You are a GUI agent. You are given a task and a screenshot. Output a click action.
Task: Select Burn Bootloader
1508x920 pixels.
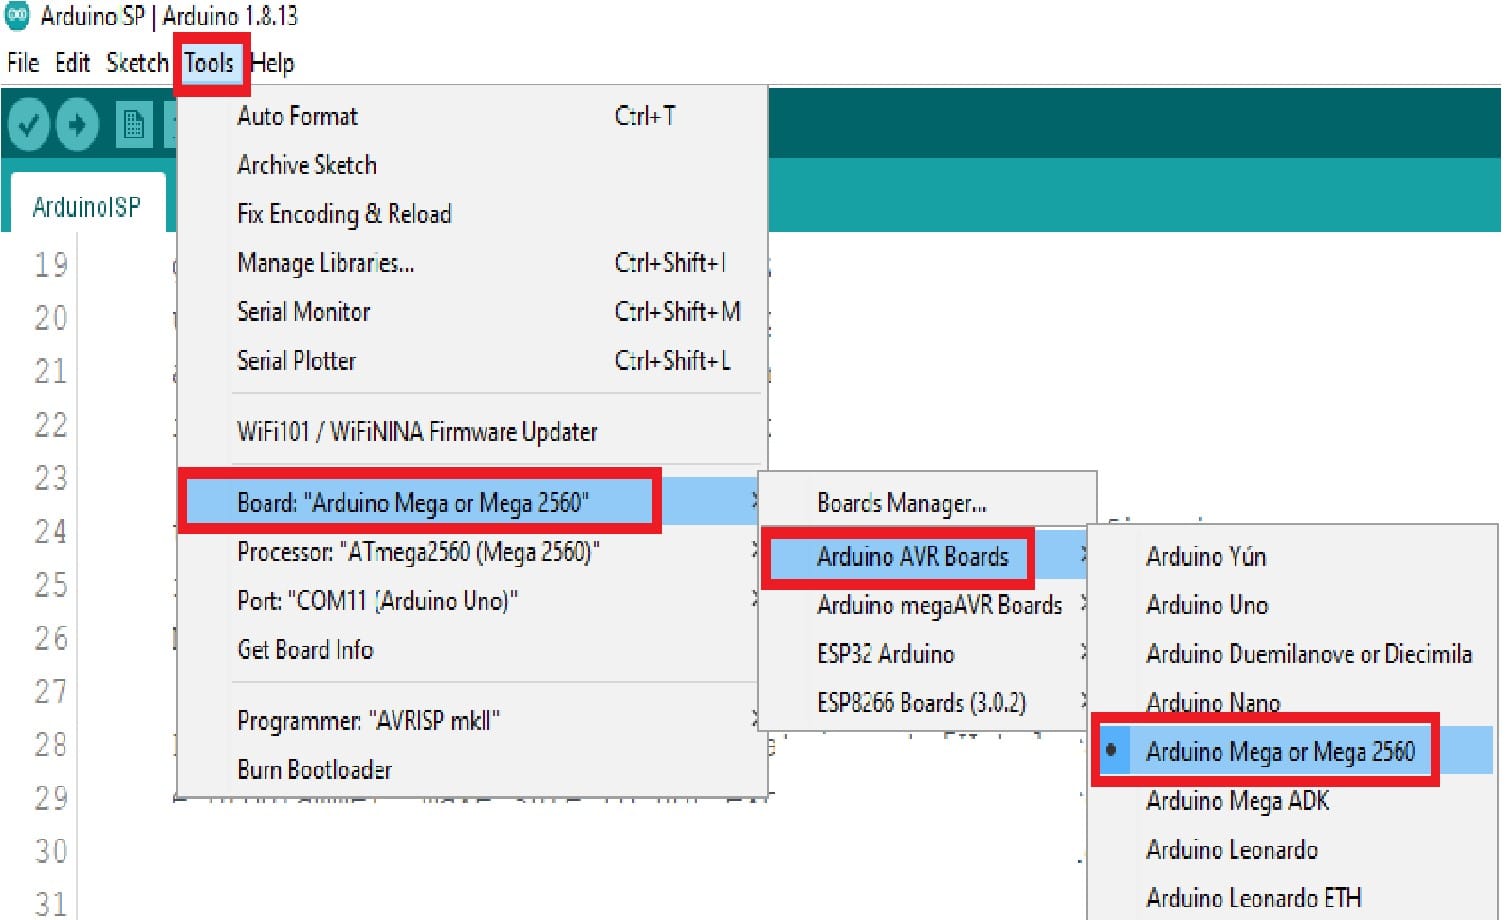[x=313, y=768]
